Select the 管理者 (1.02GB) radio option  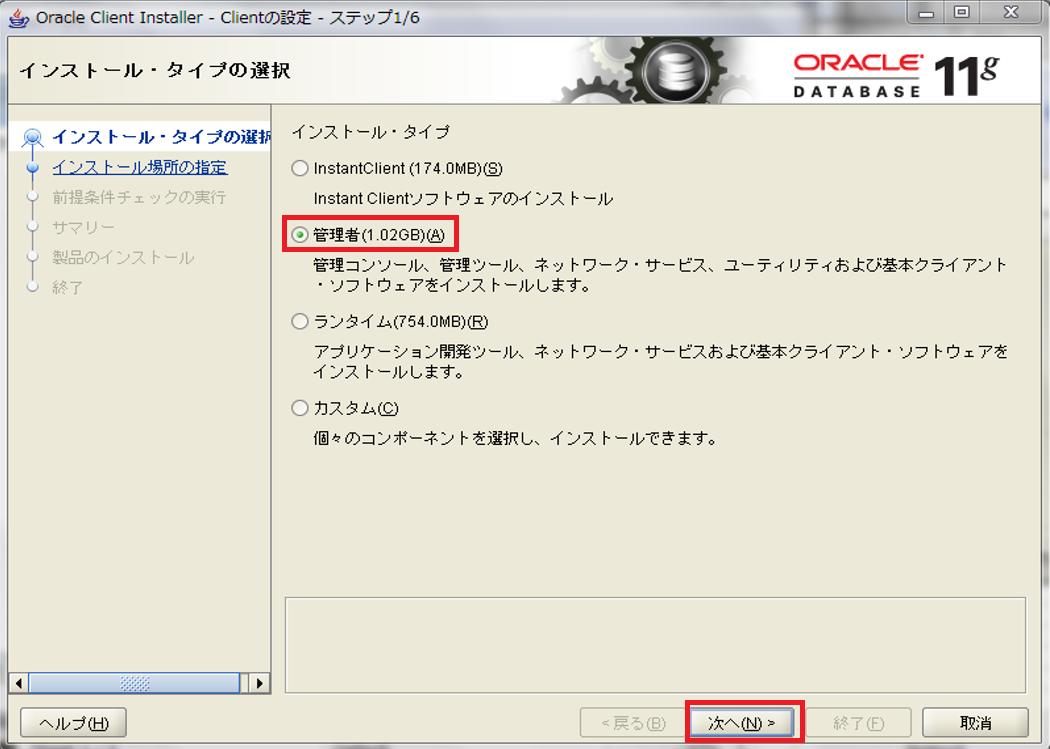(x=299, y=235)
